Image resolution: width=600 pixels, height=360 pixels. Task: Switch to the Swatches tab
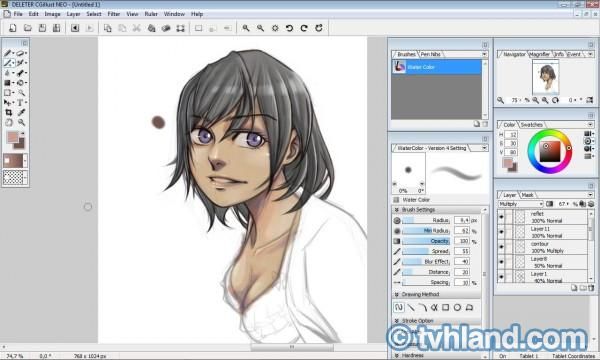click(531, 125)
